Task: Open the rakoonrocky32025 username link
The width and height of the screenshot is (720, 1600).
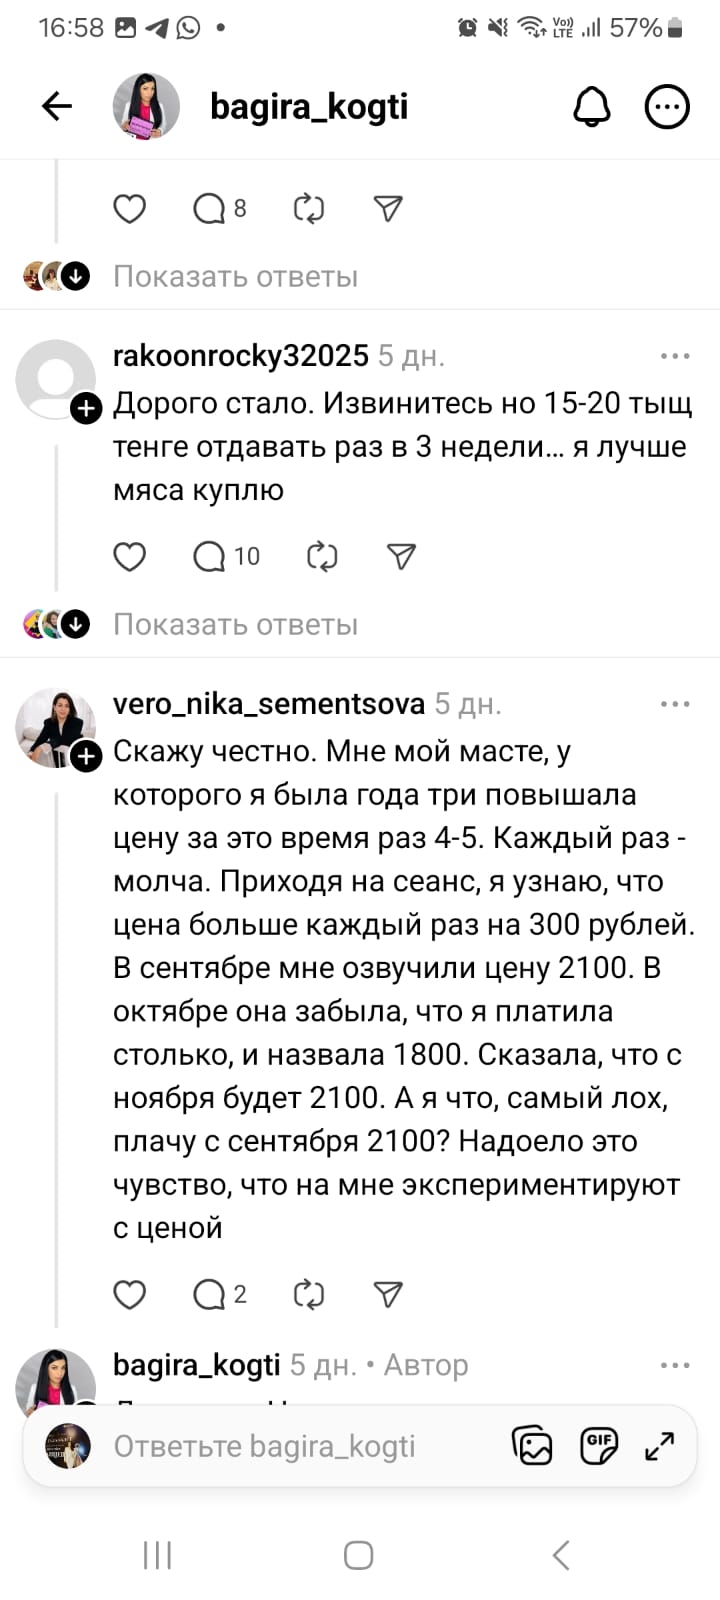Action: coord(240,356)
